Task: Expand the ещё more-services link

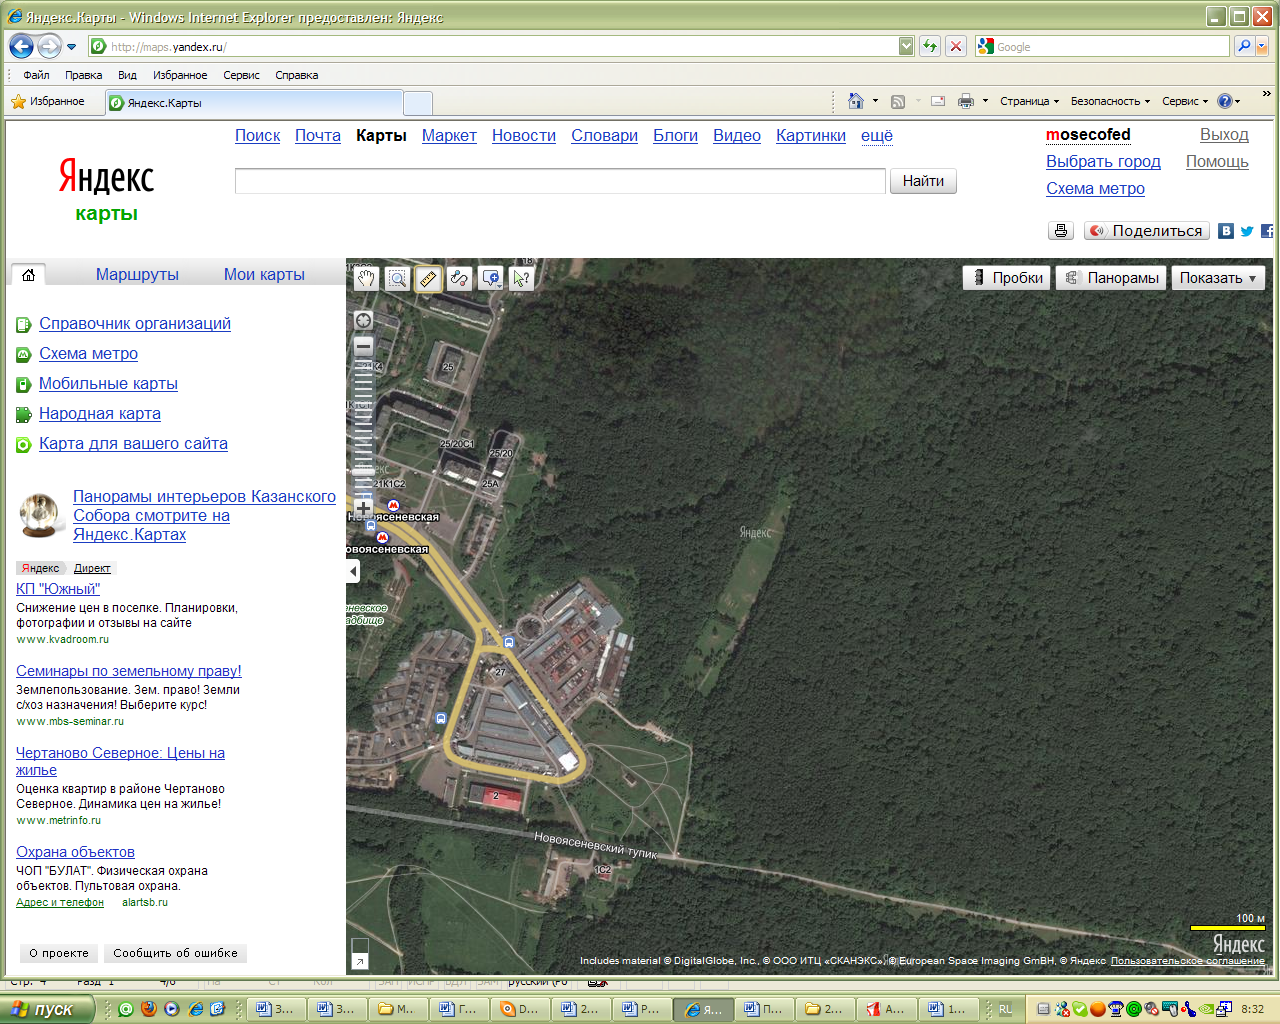Action: coord(877,135)
